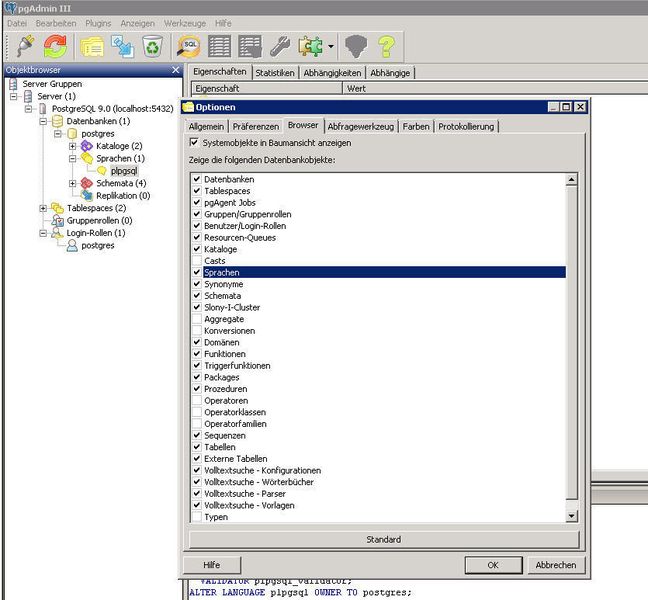Open the SQL query tool icon

189,46
